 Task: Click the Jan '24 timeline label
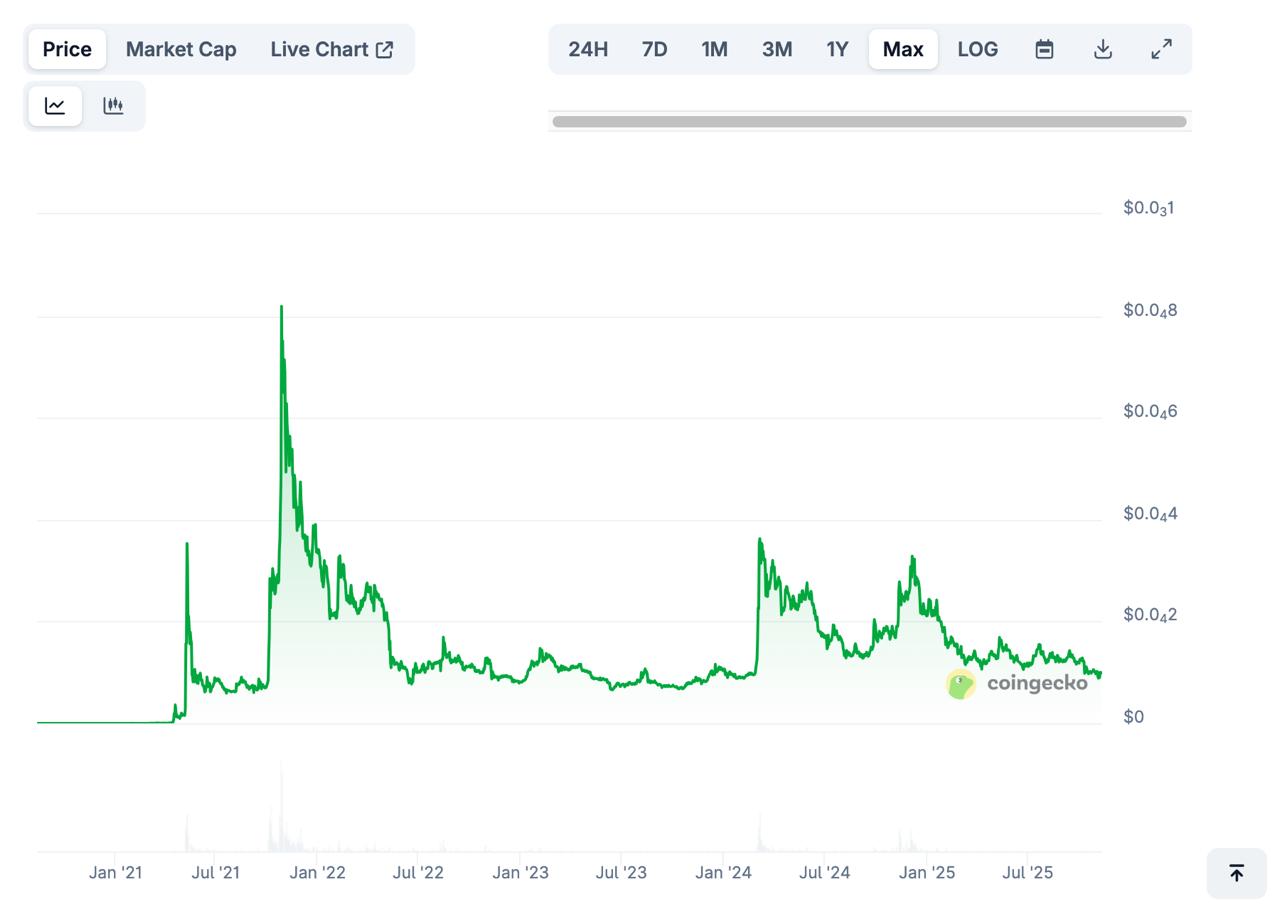pyautogui.click(x=723, y=872)
